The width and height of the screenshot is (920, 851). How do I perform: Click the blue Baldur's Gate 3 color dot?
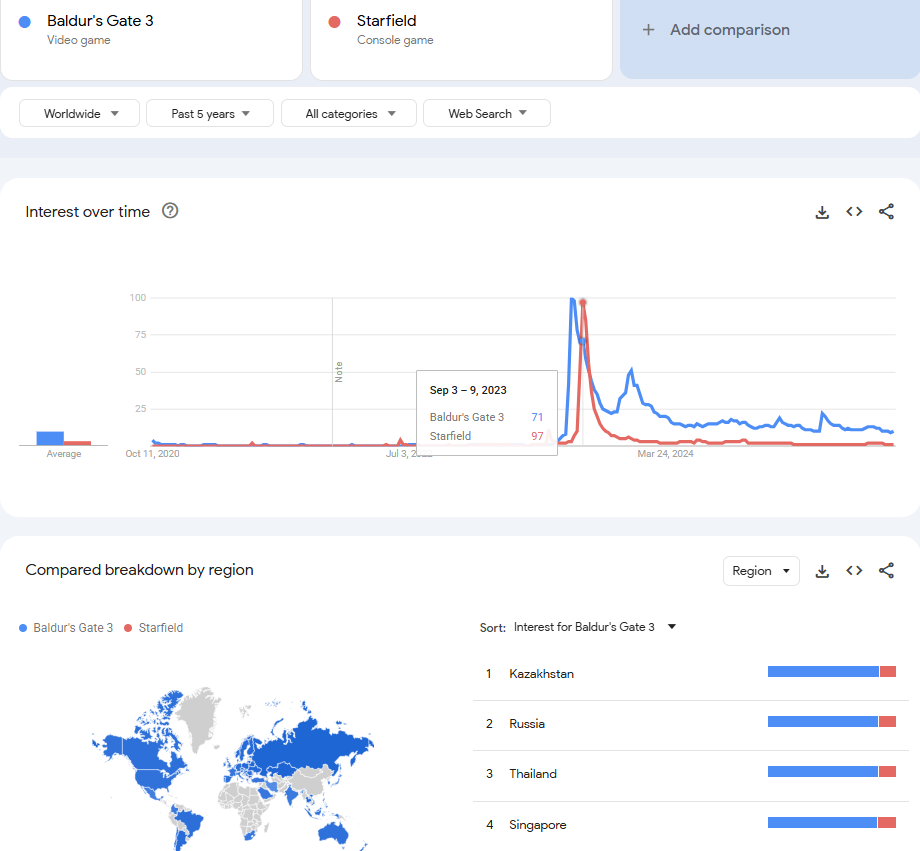[x=25, y=22]
